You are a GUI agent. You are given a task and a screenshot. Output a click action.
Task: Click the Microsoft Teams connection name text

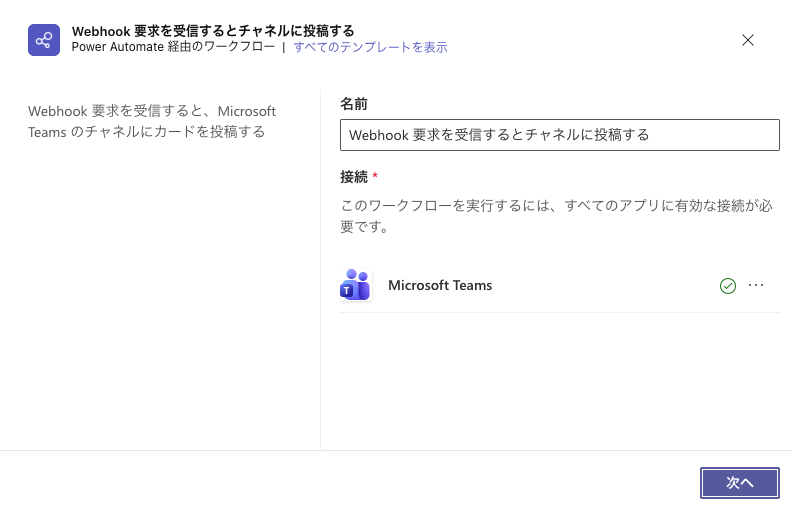440,285
